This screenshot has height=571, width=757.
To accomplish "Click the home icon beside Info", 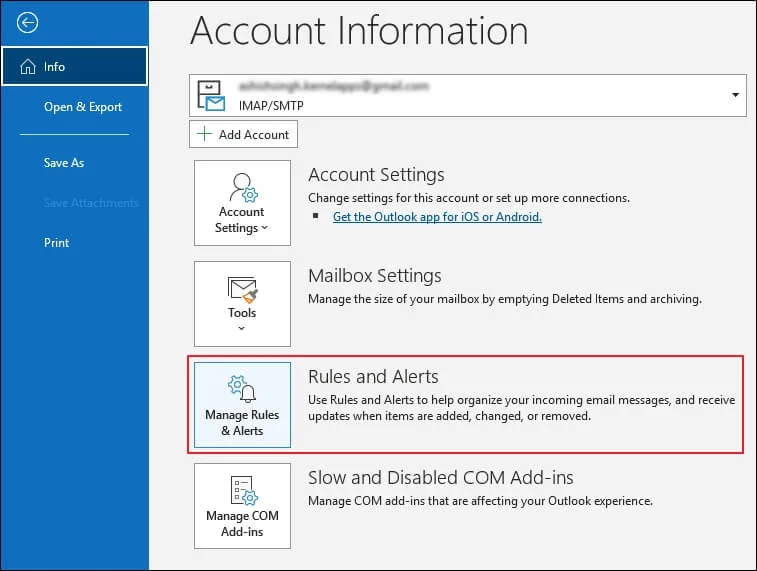I will 28,66.
